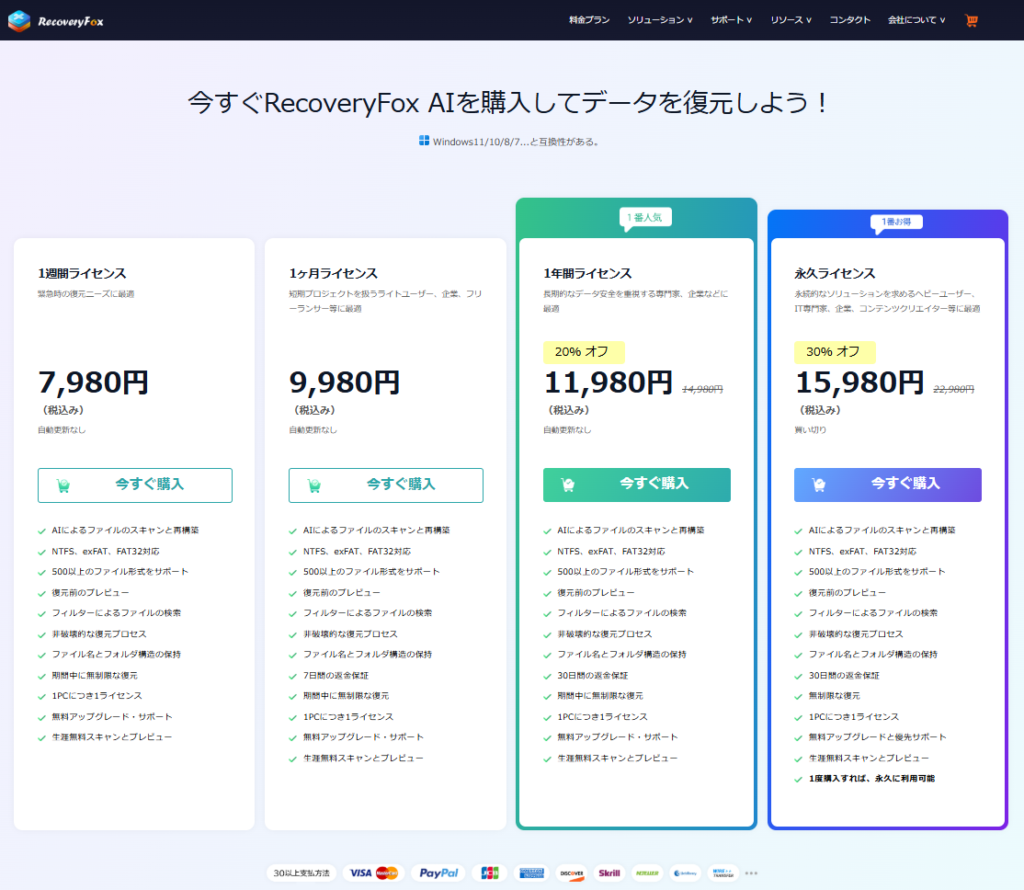
Task: Click the three-dots more payment methods icon
Action: (x=751, y=873)
